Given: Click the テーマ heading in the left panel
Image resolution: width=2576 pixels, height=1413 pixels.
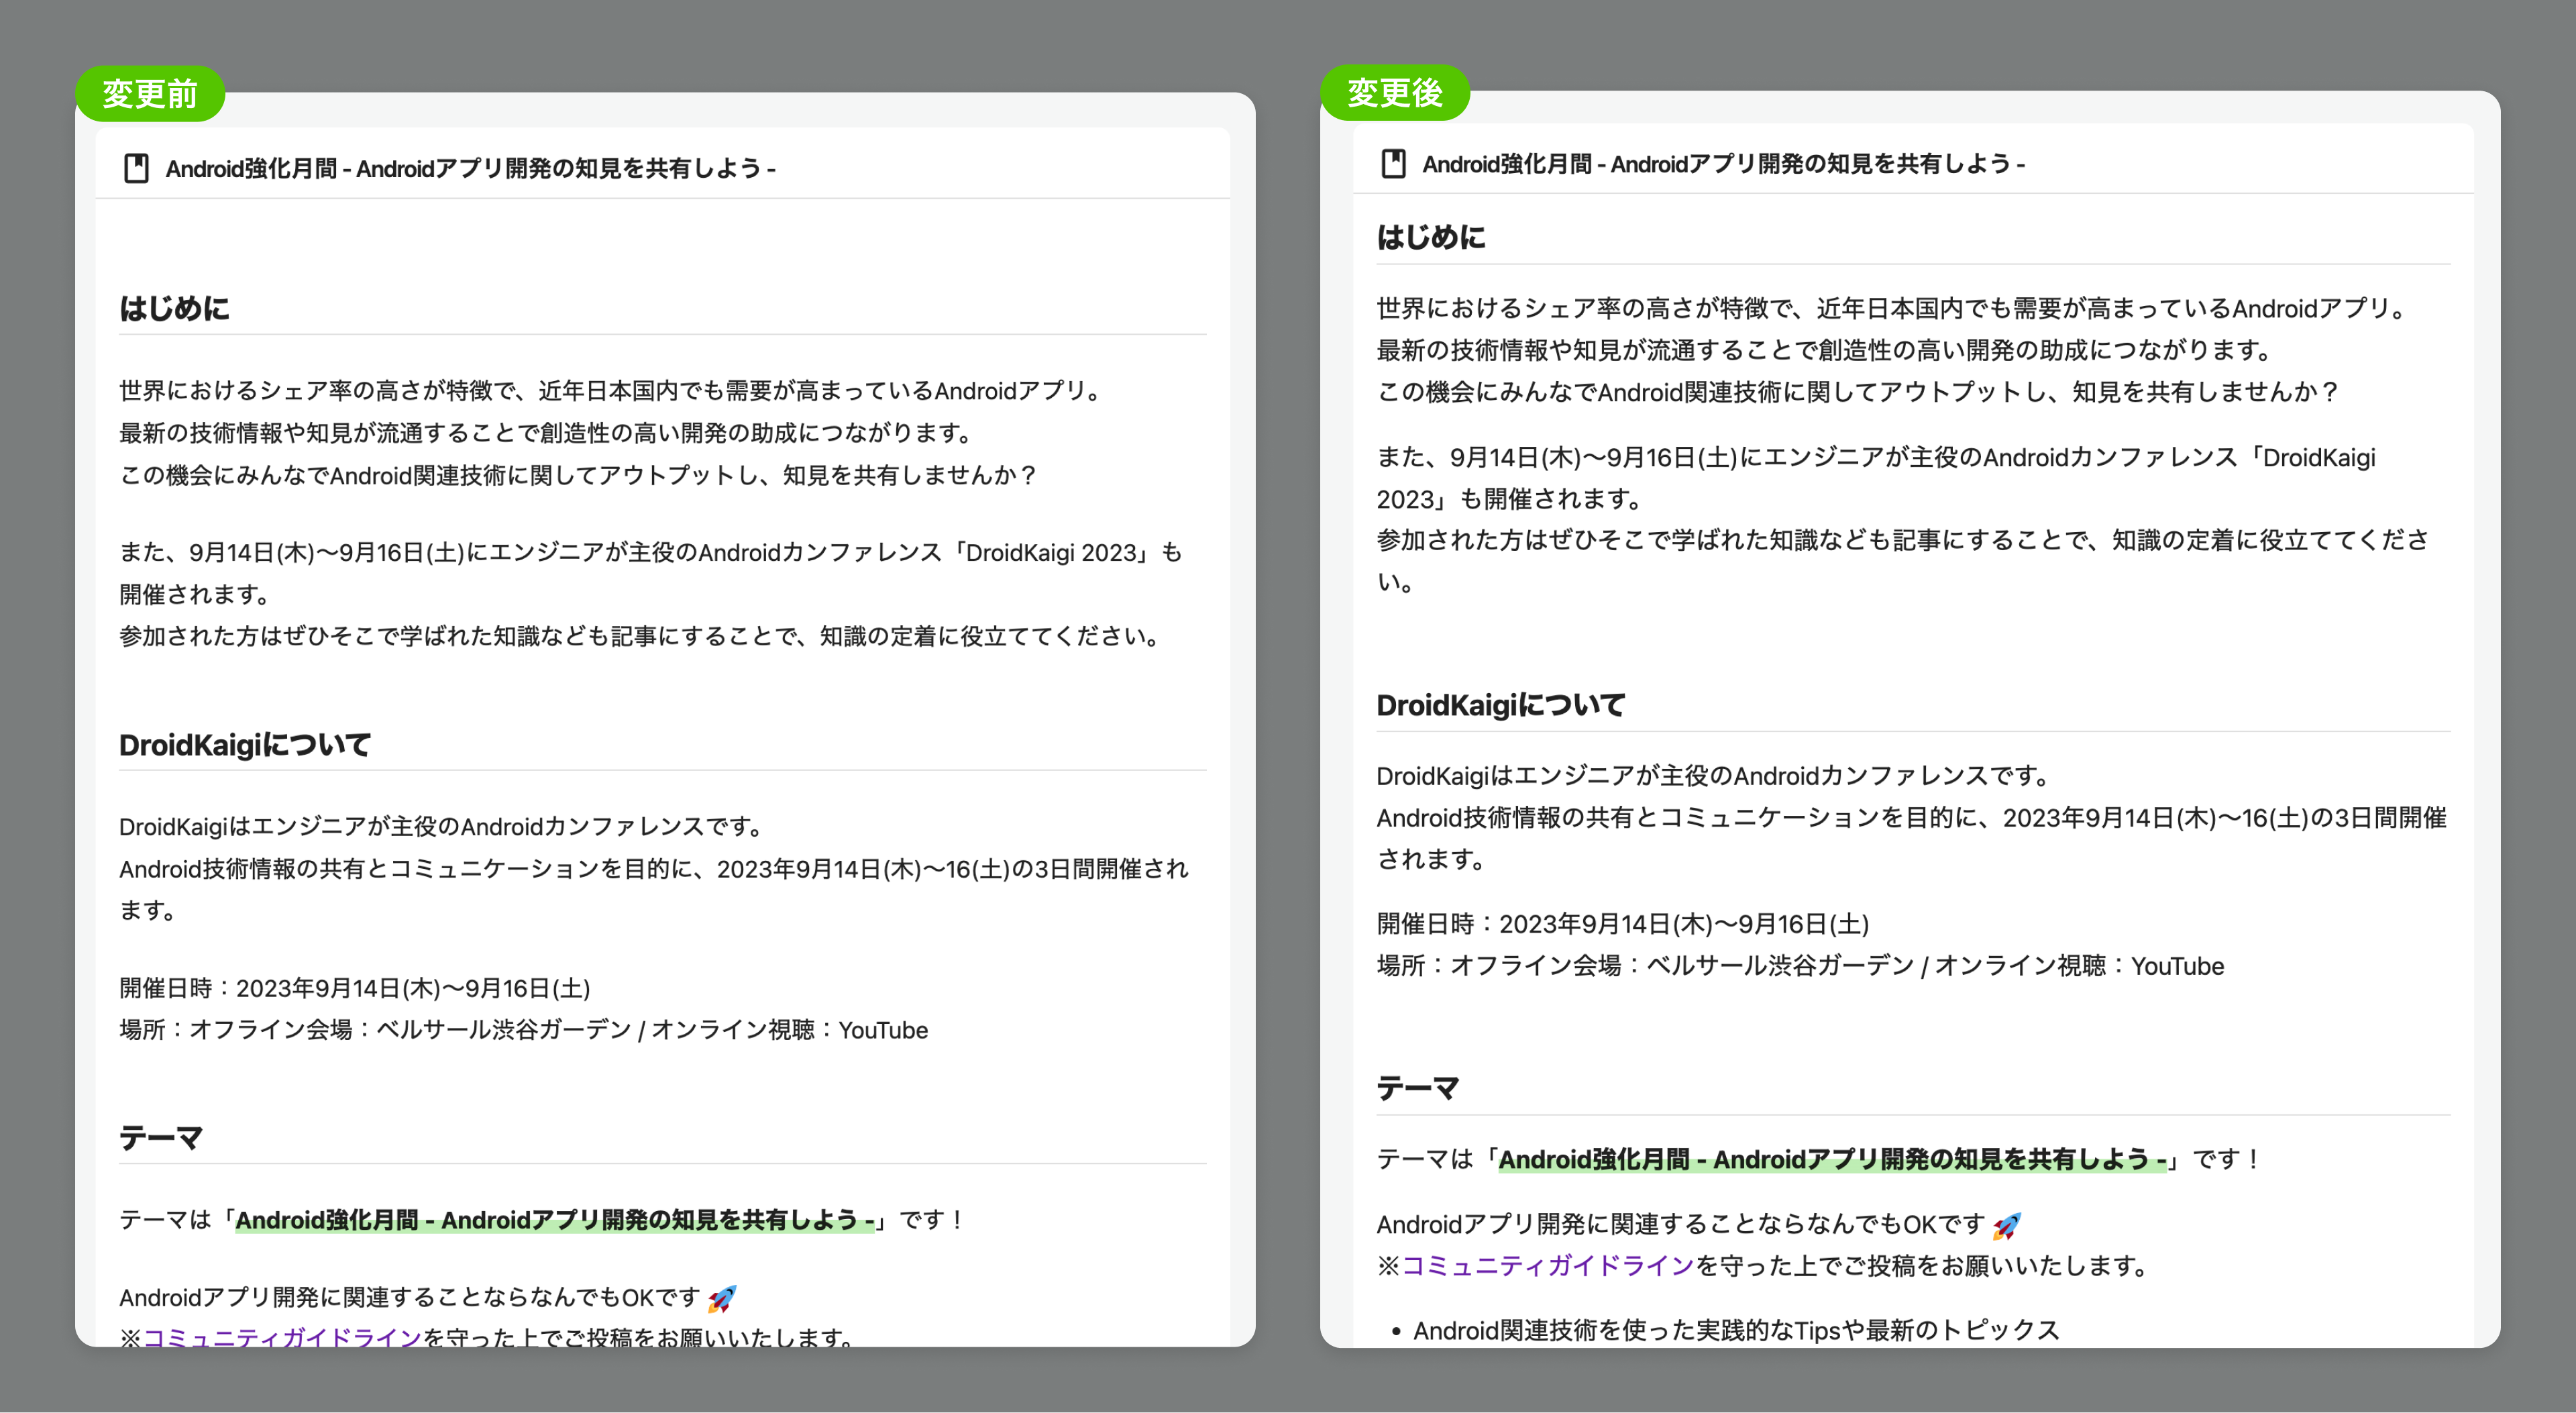Looking at the screenshot, I should click(x=161, y=1137).
